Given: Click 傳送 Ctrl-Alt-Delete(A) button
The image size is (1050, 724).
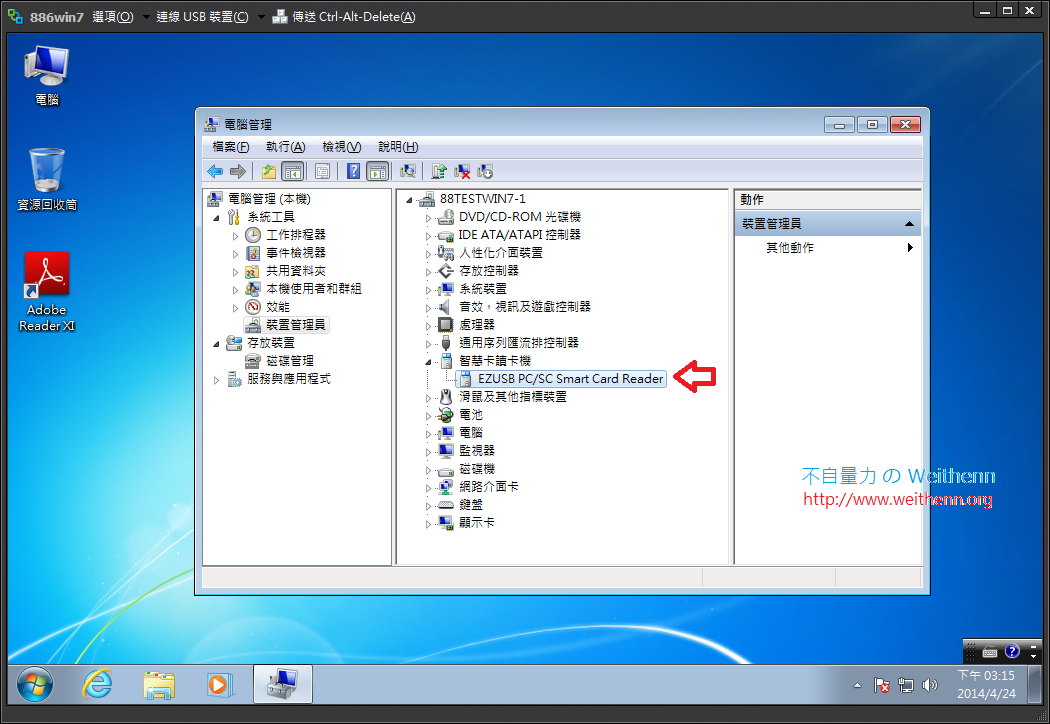Looking at the screenshot, I should pyautogui.click(x=344, y=17).
